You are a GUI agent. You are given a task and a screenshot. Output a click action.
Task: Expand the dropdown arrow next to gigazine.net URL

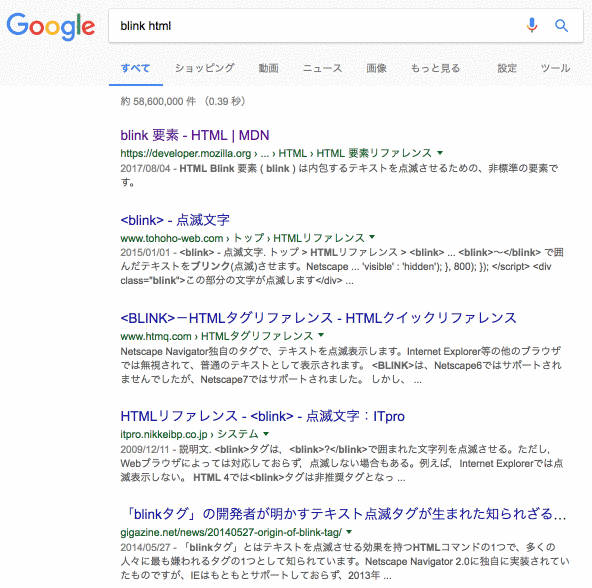coord(349,532)
